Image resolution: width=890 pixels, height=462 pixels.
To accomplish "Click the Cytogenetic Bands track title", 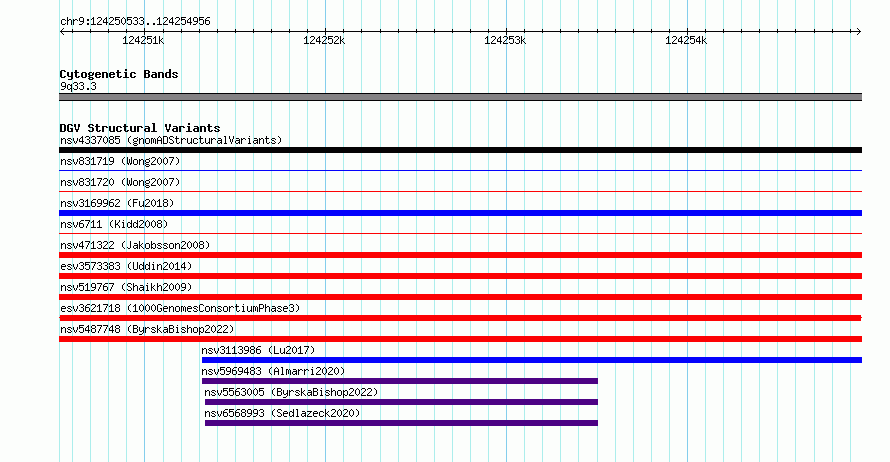I will coord(119,74).
